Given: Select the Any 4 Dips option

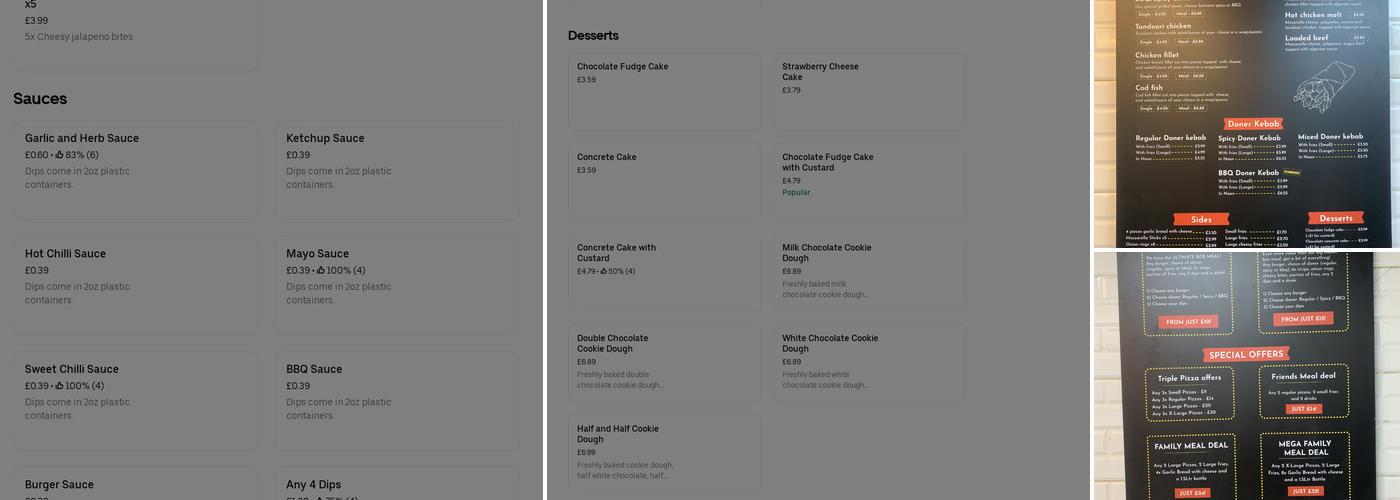Looking at the screenshot, I should click(x=397, y=485).
